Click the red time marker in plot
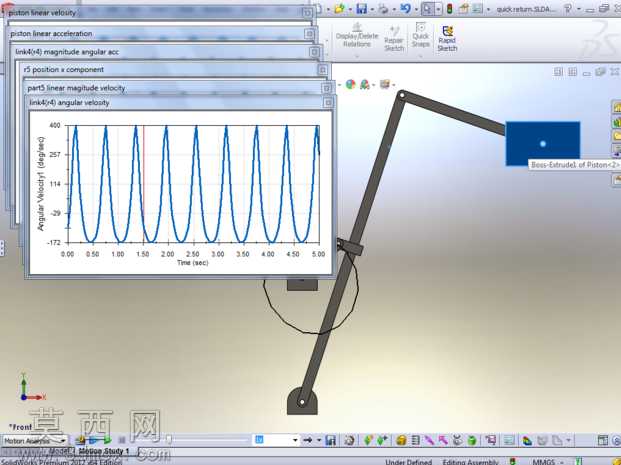The height and width of the screenshot is (465, 621). click(x=144, y=184)
